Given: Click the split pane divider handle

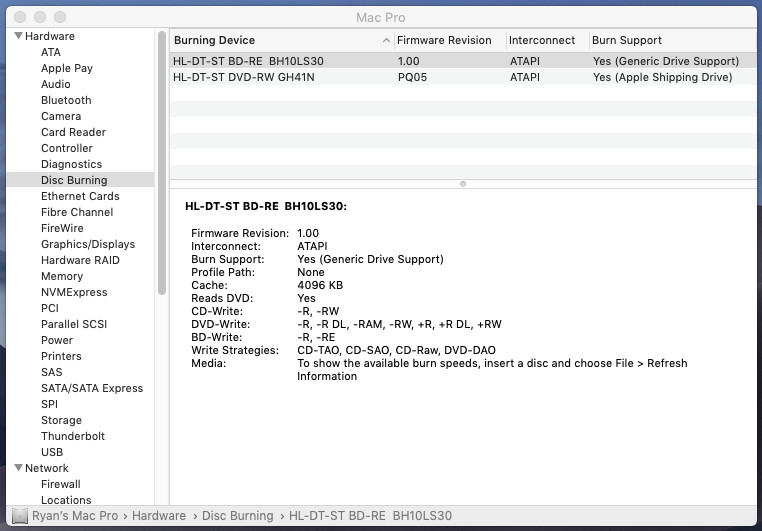Looking at the screenshot, I should tap(462, 184).
